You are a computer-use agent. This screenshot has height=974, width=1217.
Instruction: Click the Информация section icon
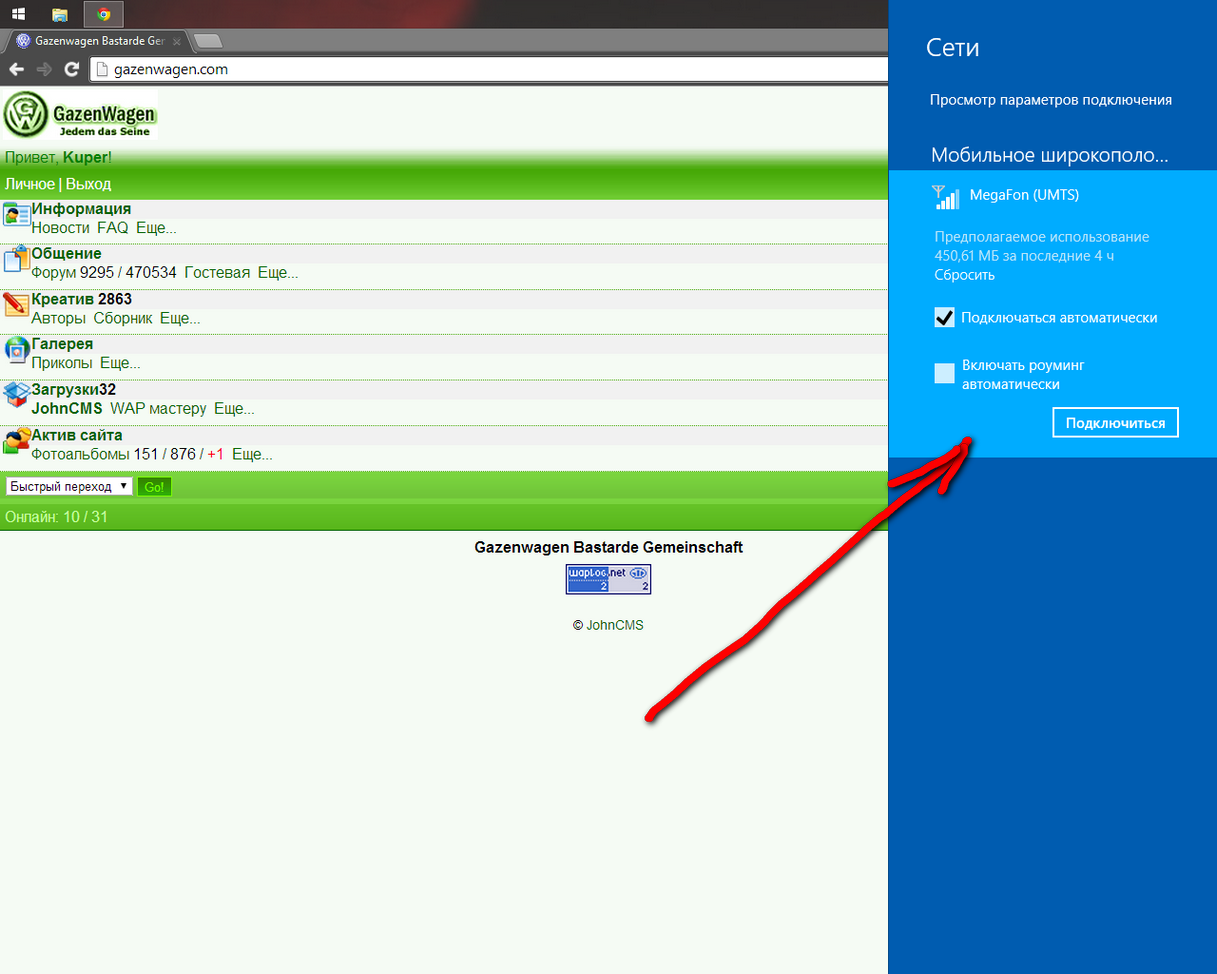click(x=16, y=215)
